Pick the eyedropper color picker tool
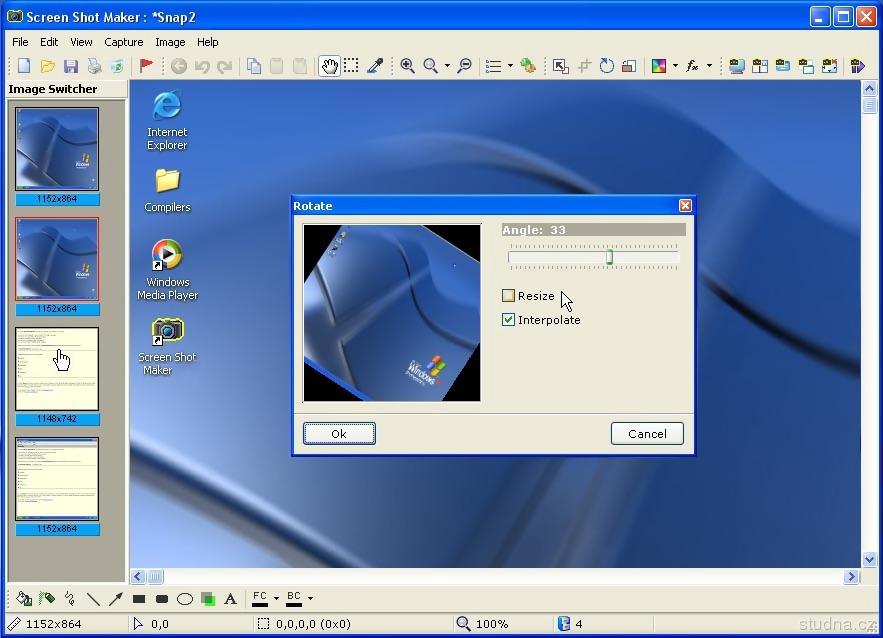 [375, 66]
